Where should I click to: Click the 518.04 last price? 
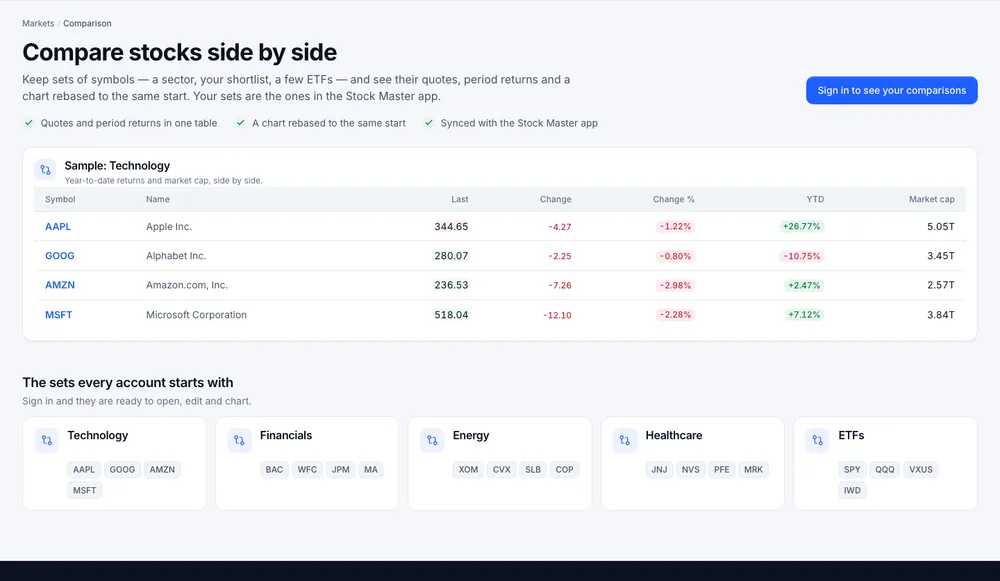point(451,314)
